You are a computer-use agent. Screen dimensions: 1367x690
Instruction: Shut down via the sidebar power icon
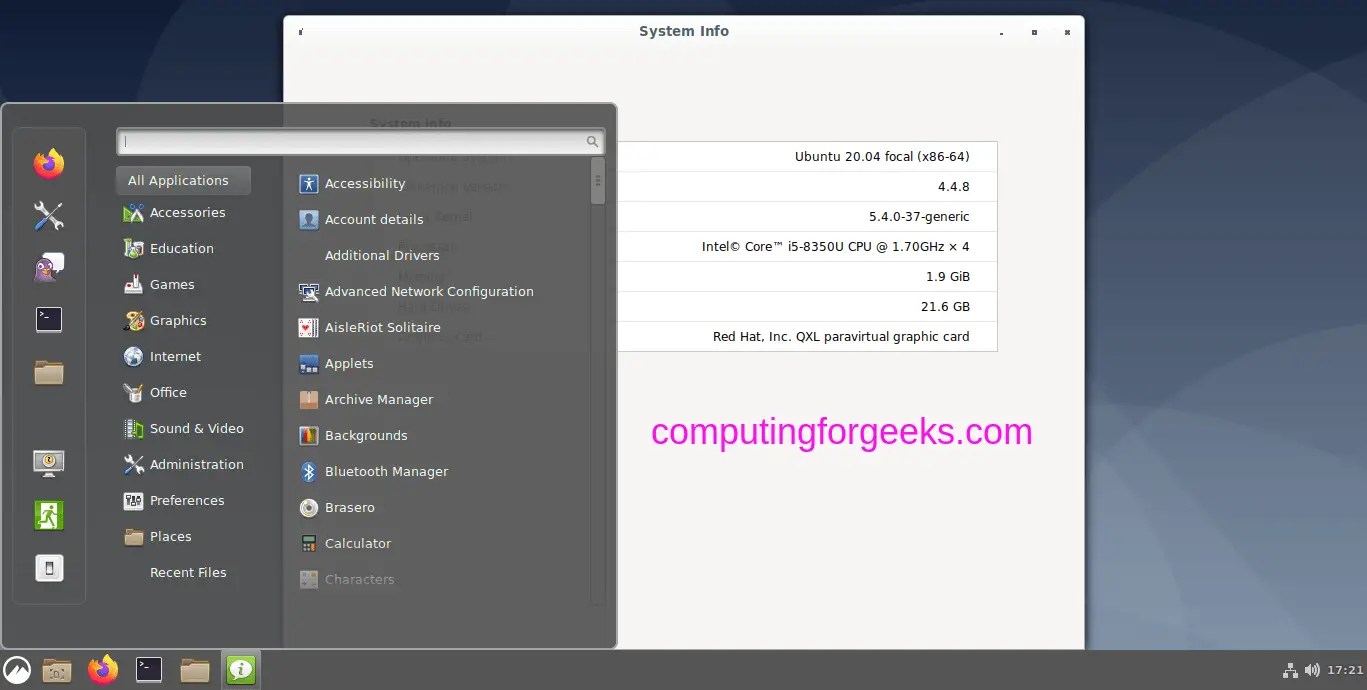tap(49, 567)
